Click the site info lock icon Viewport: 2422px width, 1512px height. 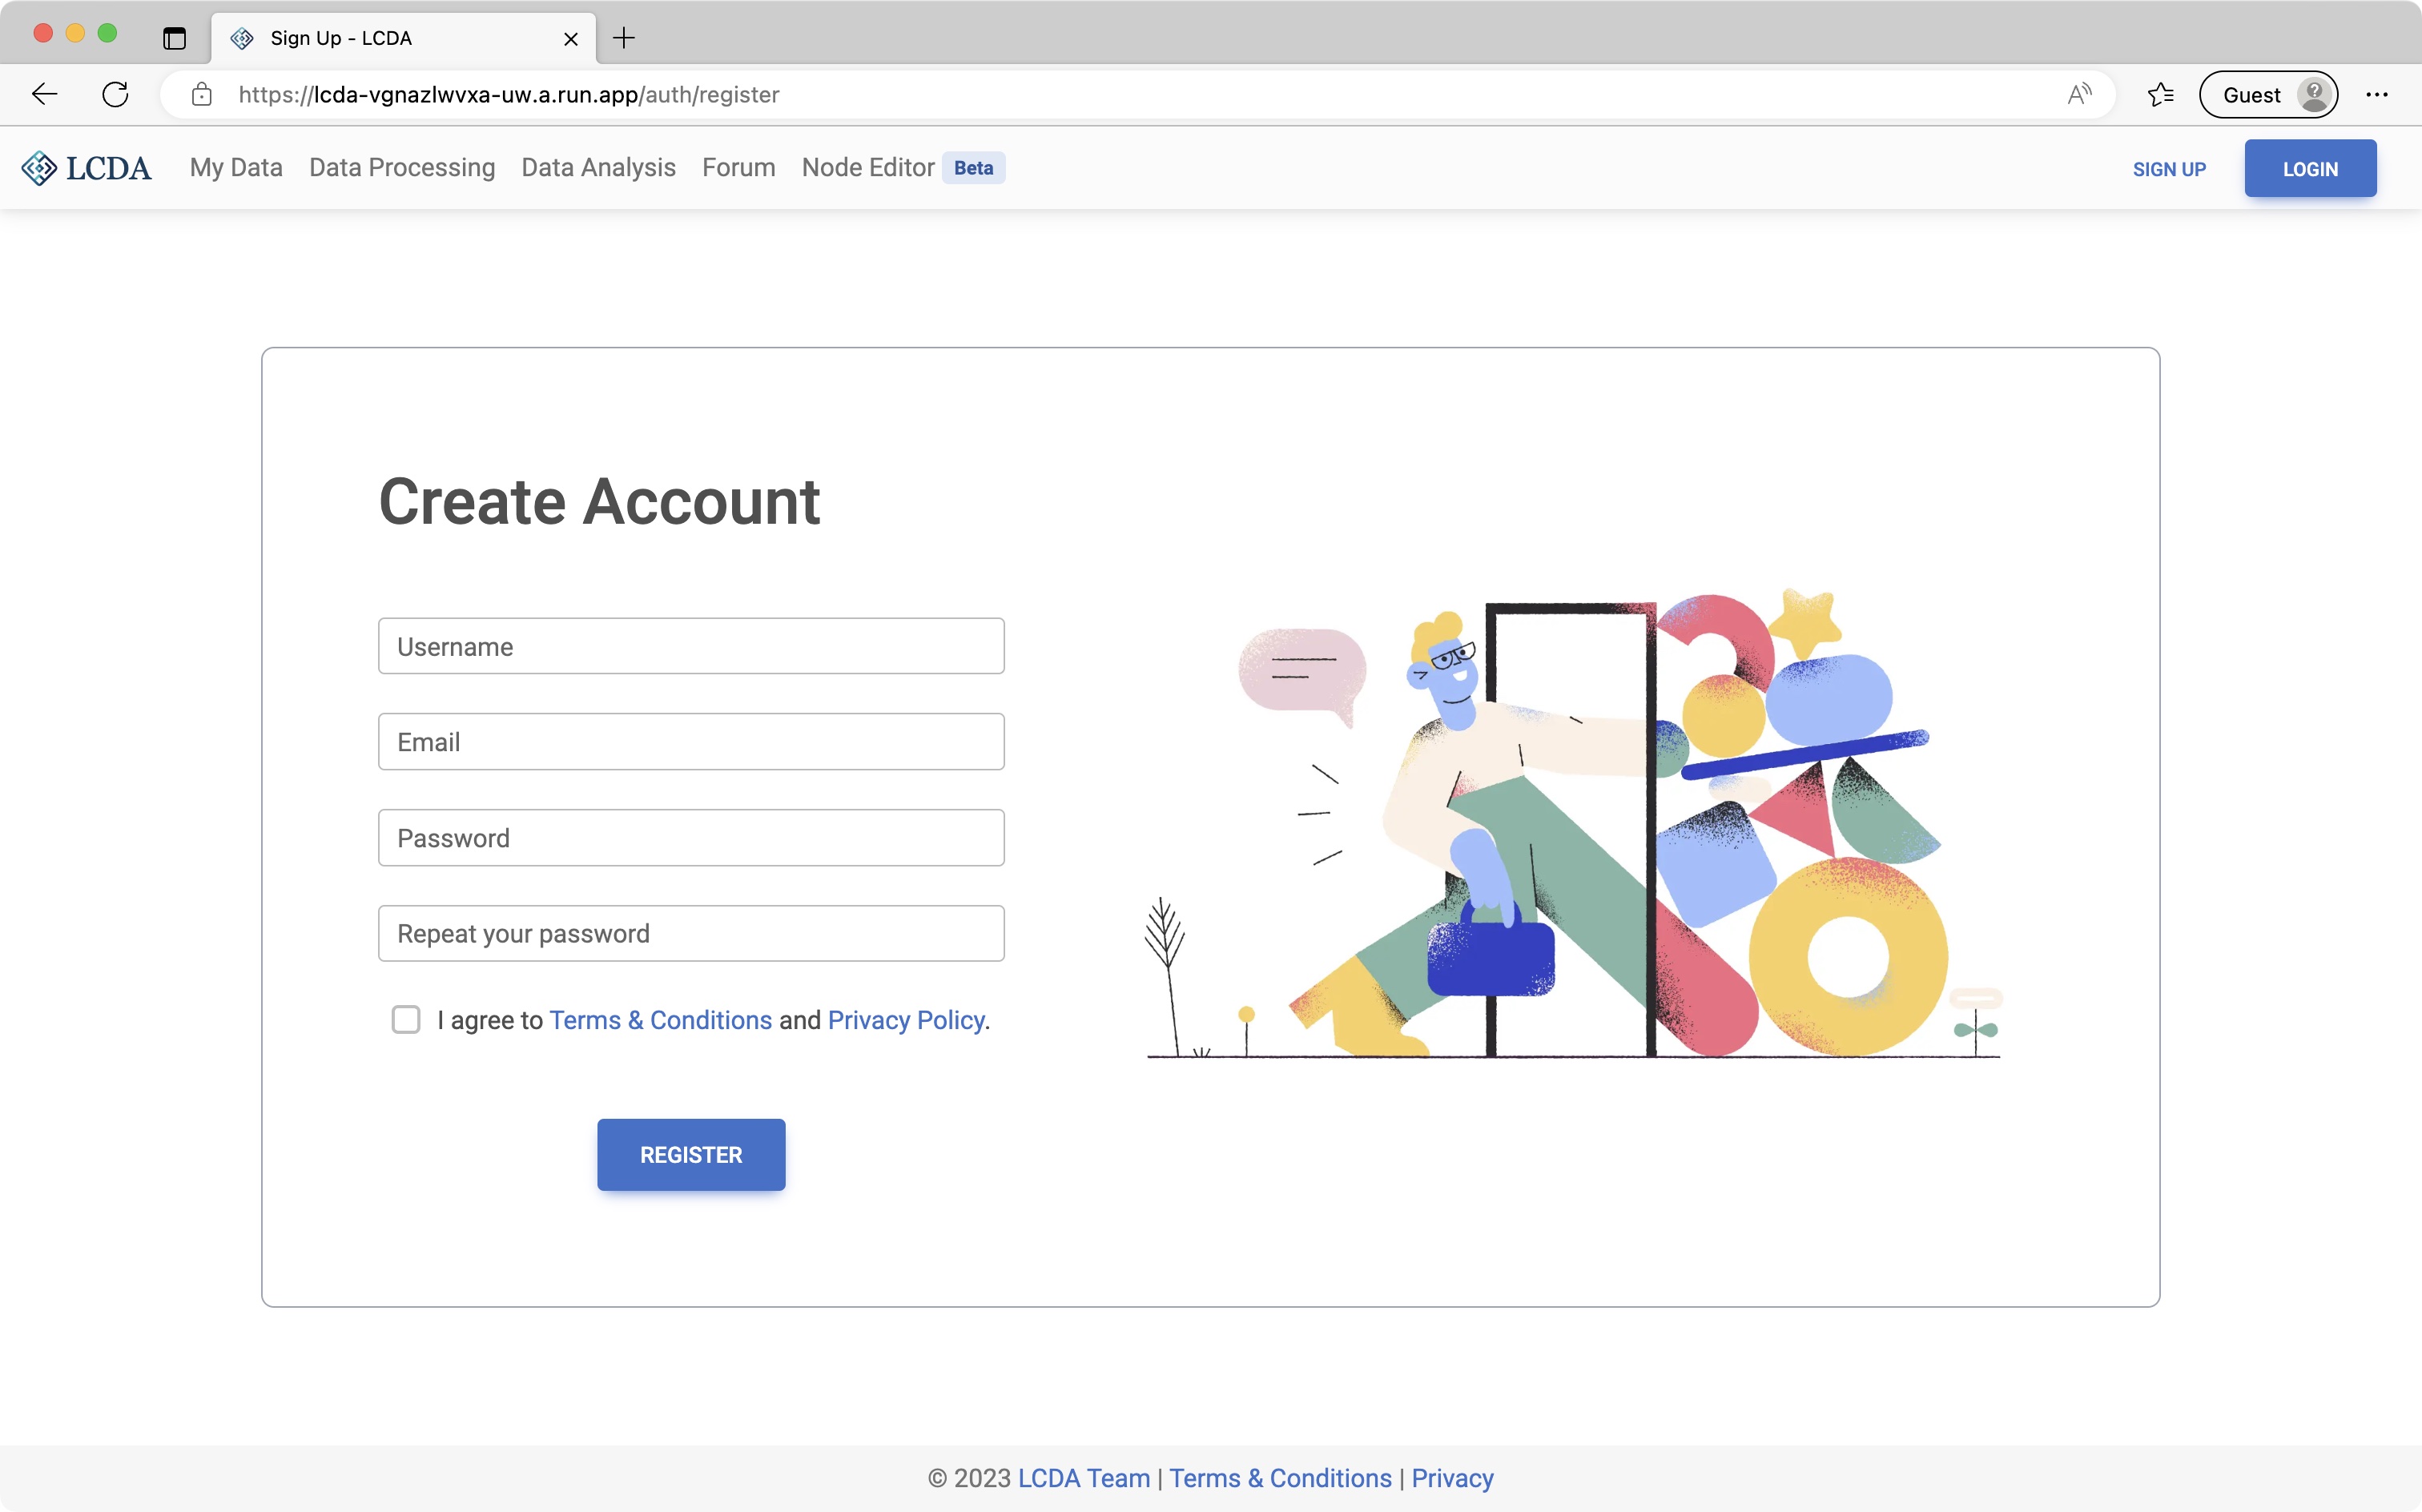coord(202,94)
